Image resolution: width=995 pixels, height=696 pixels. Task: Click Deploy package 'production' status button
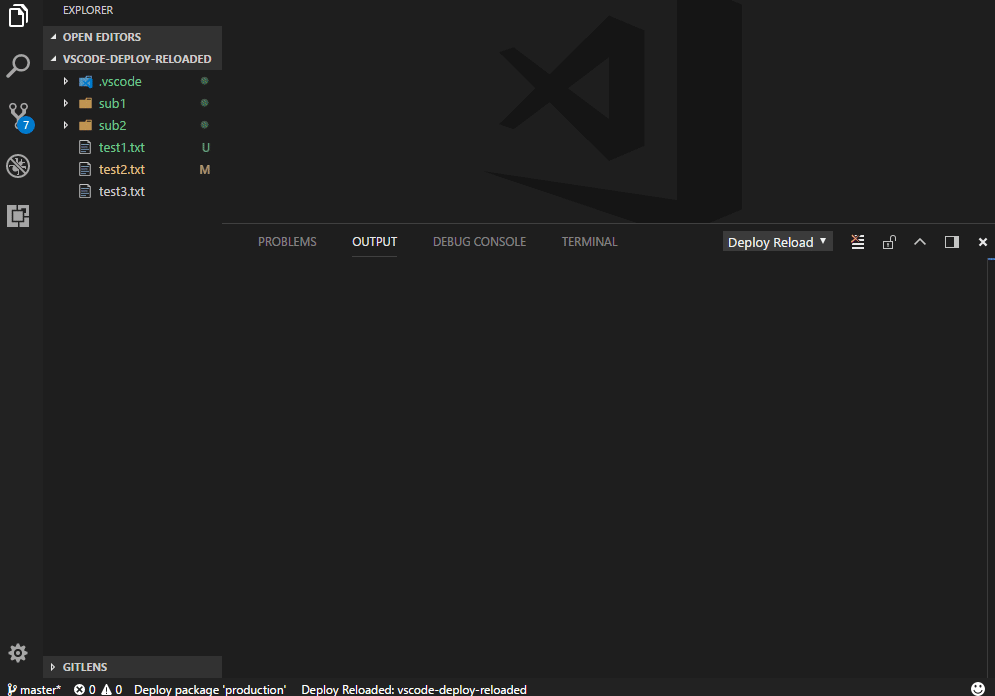[x=210, y=689]
